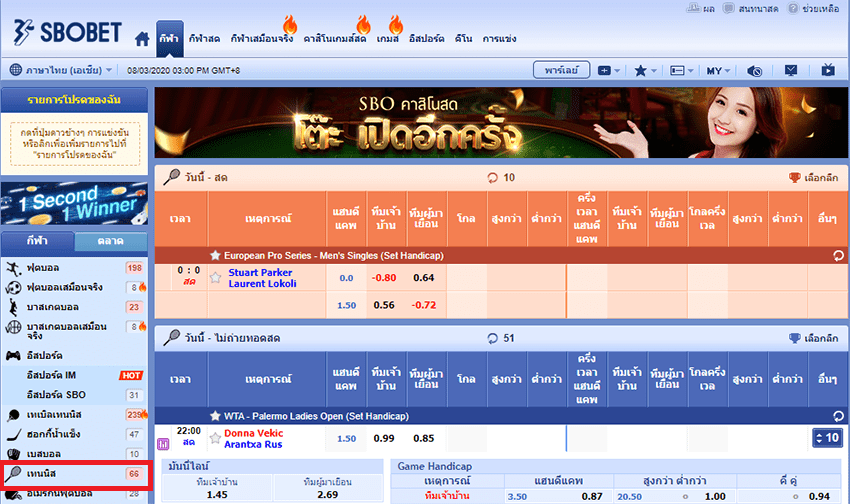Collapse the more-markets 10 button for Vekic match
The width and height of the screenshot is (850, 504).
pos(827,438)
